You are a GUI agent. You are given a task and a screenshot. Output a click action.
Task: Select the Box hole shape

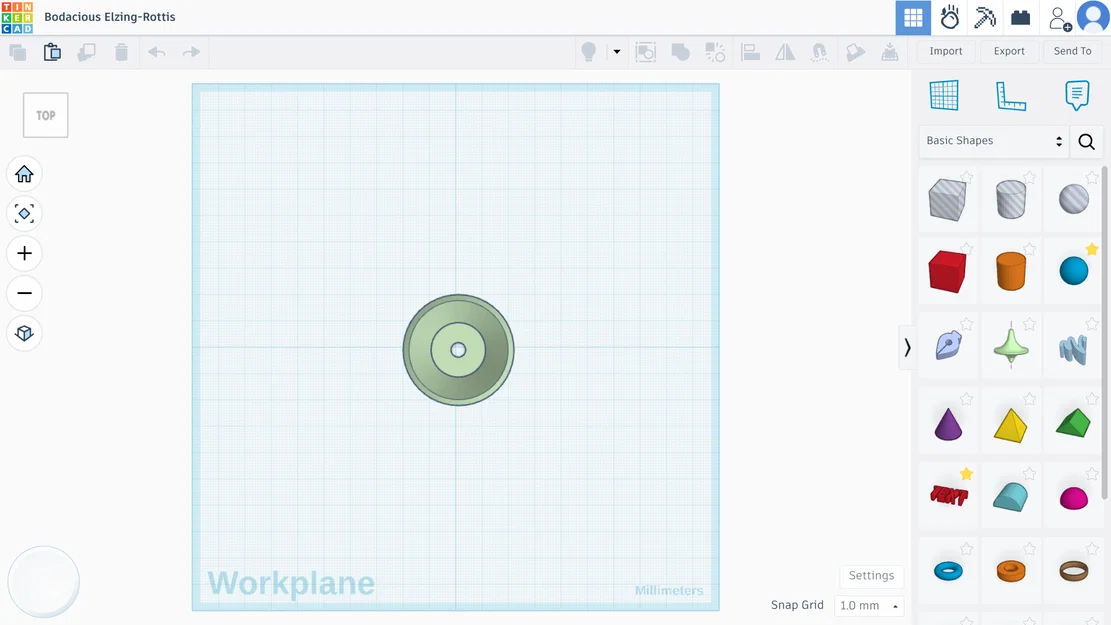947,200
